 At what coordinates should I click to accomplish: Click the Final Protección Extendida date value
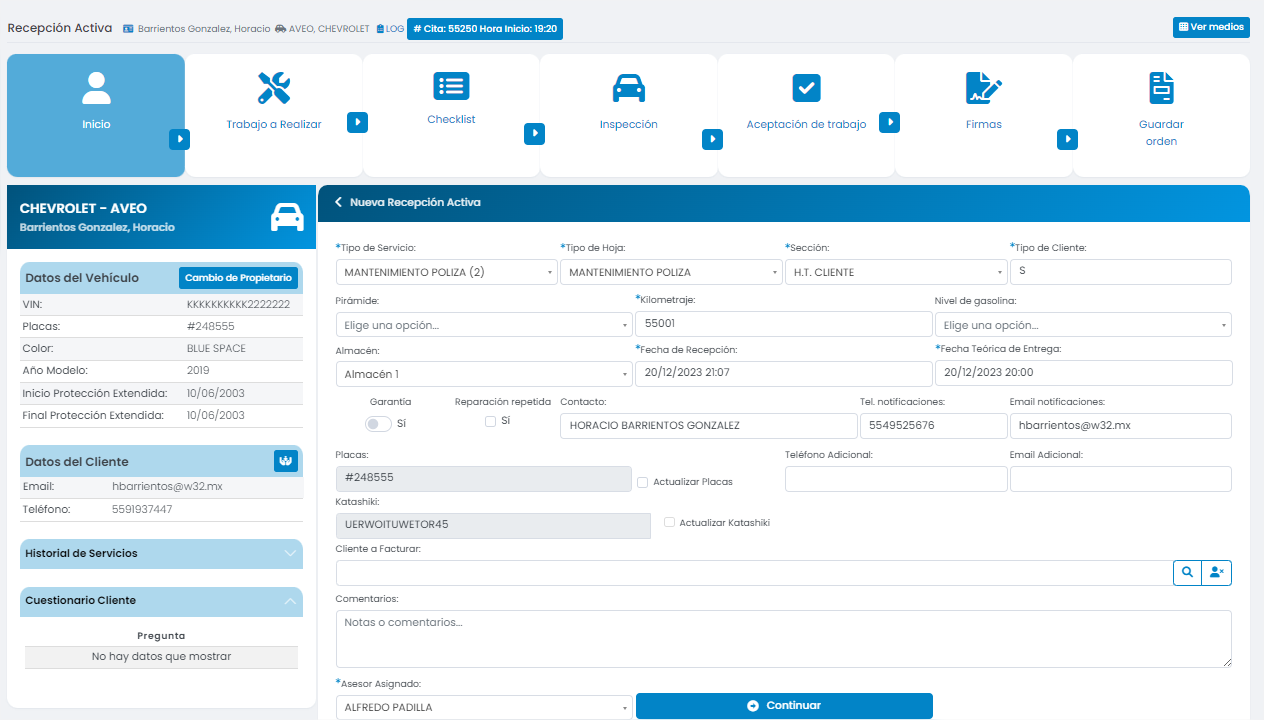point(215,415)
